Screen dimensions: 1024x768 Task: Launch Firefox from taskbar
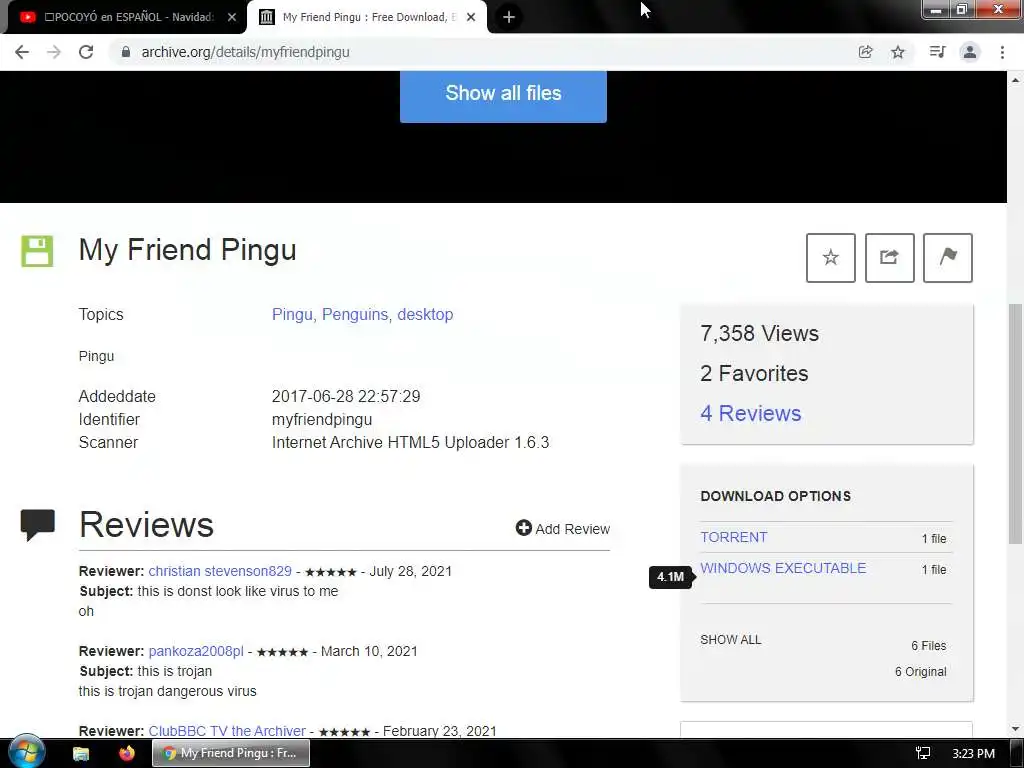127,754
